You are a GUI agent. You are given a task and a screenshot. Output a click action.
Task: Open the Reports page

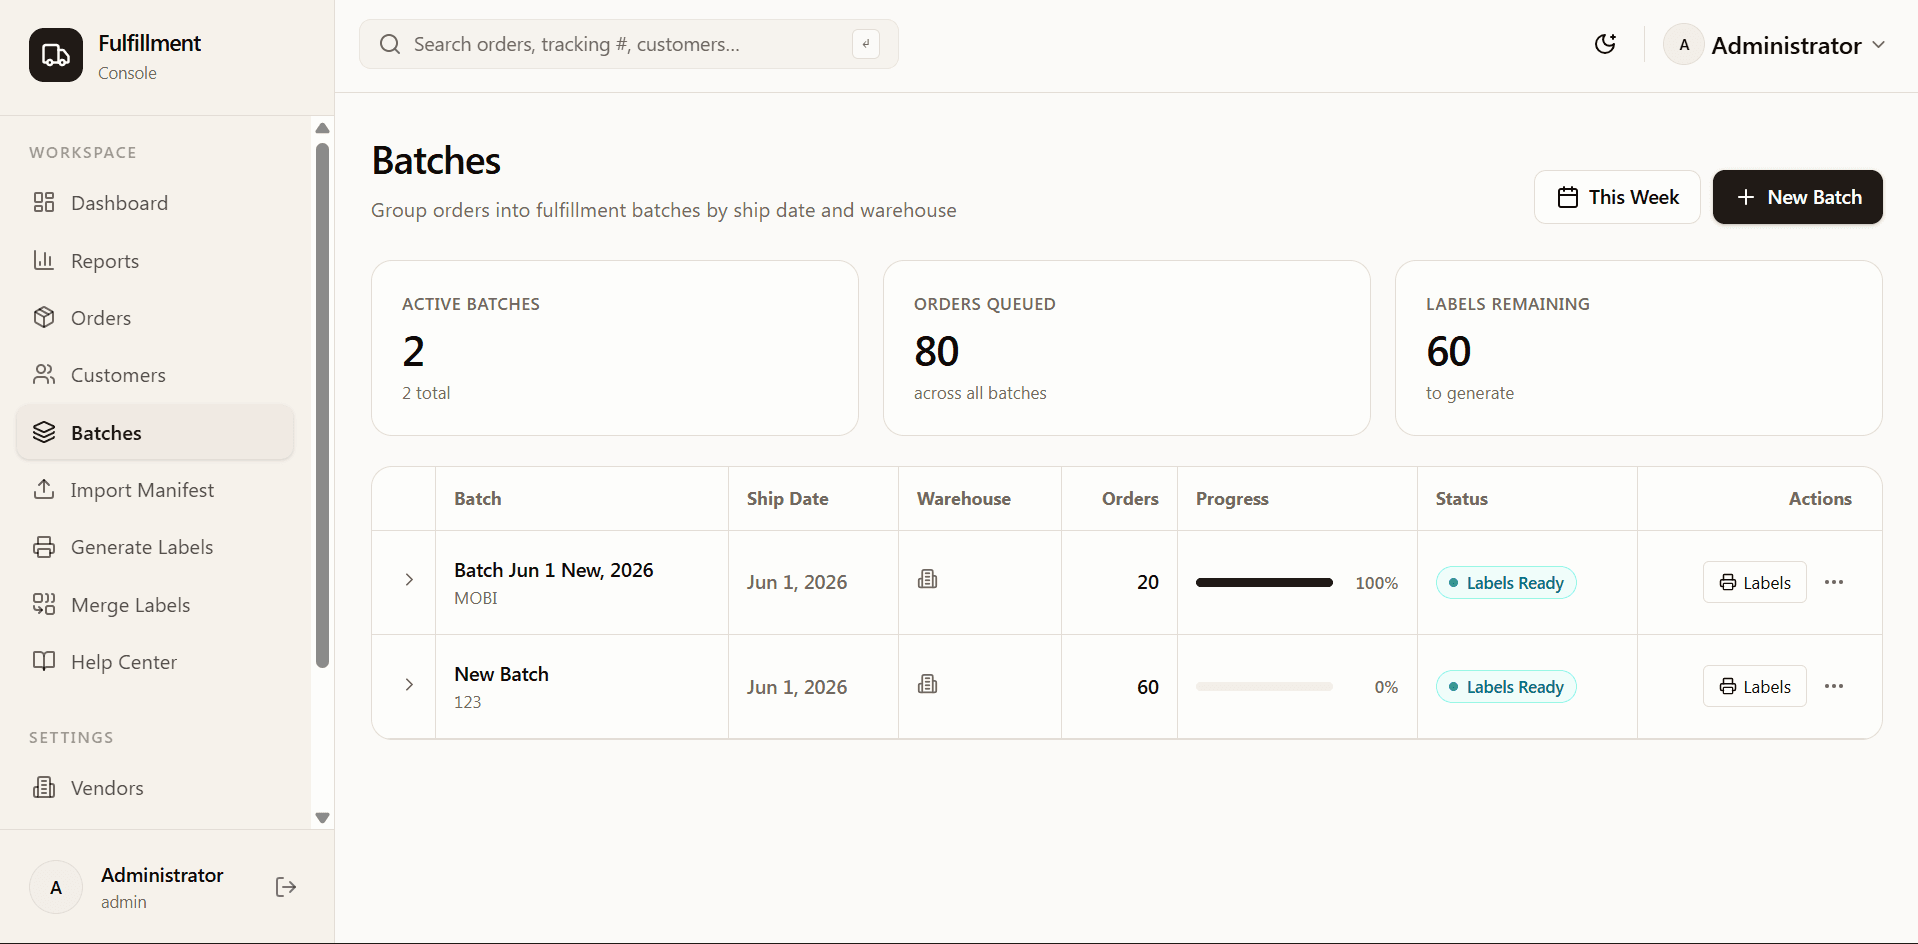155,261
